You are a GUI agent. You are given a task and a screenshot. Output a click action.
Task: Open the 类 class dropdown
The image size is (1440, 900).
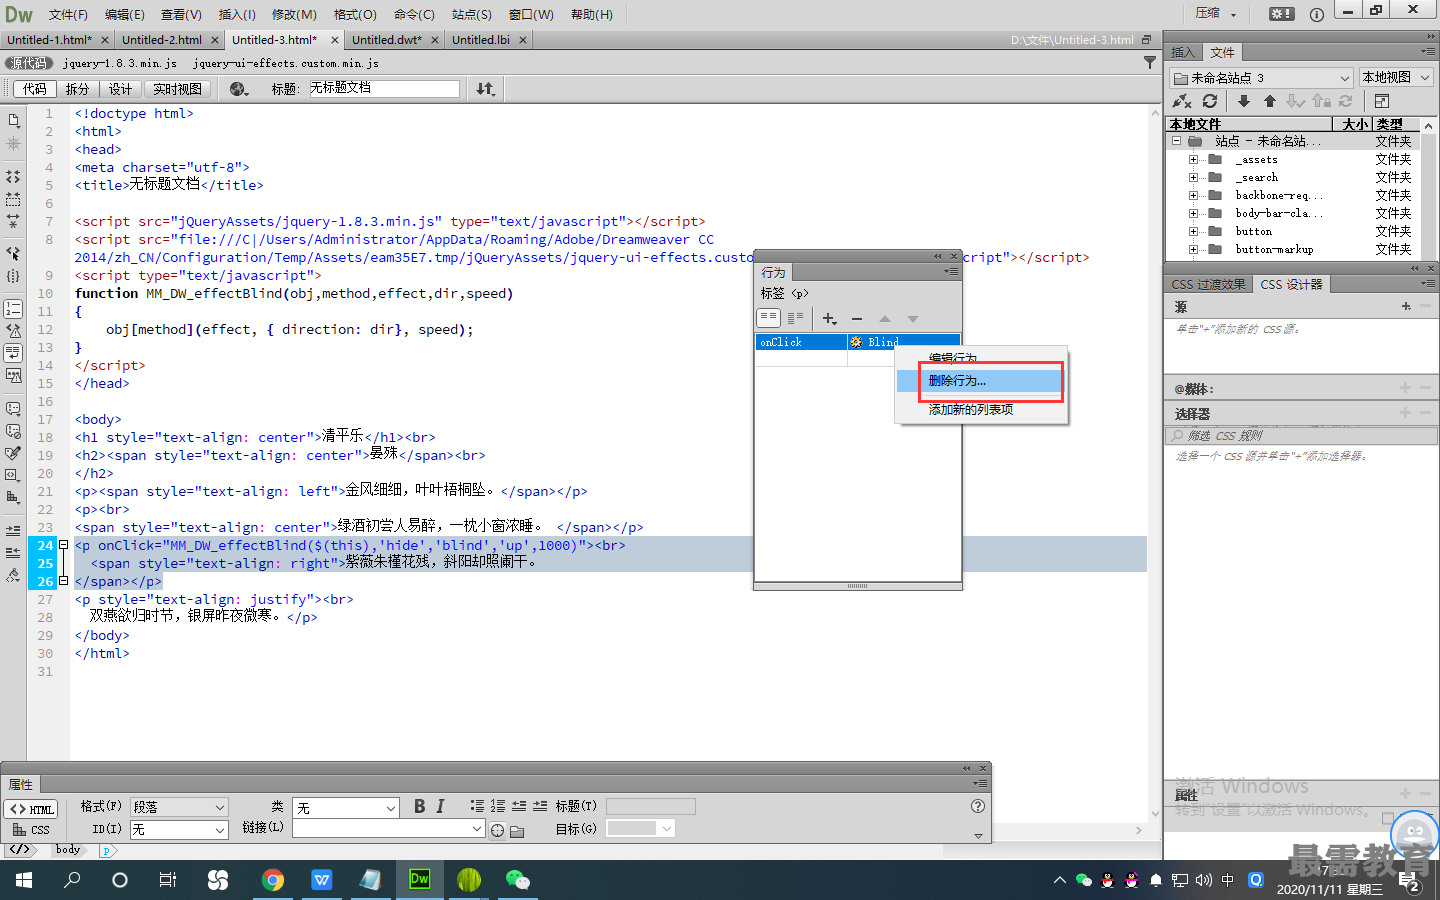point(346,807)
